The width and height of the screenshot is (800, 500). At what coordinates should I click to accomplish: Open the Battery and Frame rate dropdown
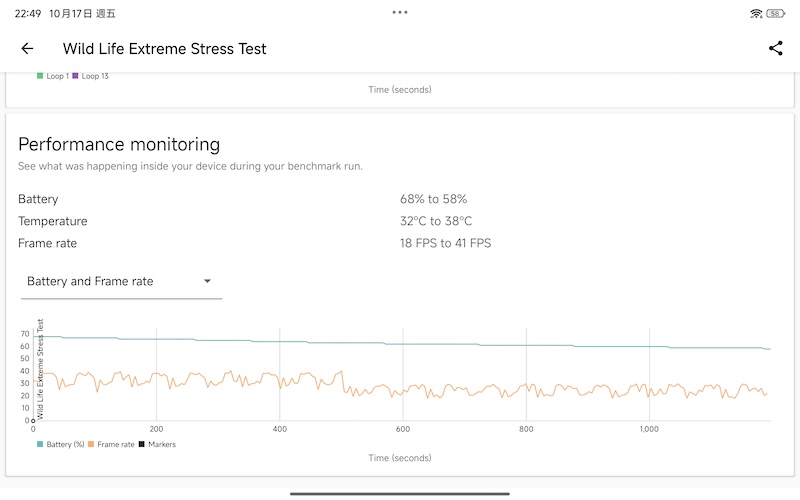click(x=121, y=282)
